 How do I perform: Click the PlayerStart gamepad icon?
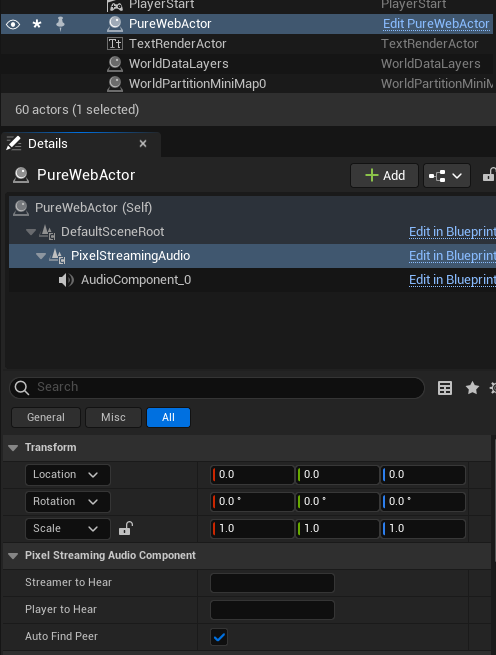(114, 6)
